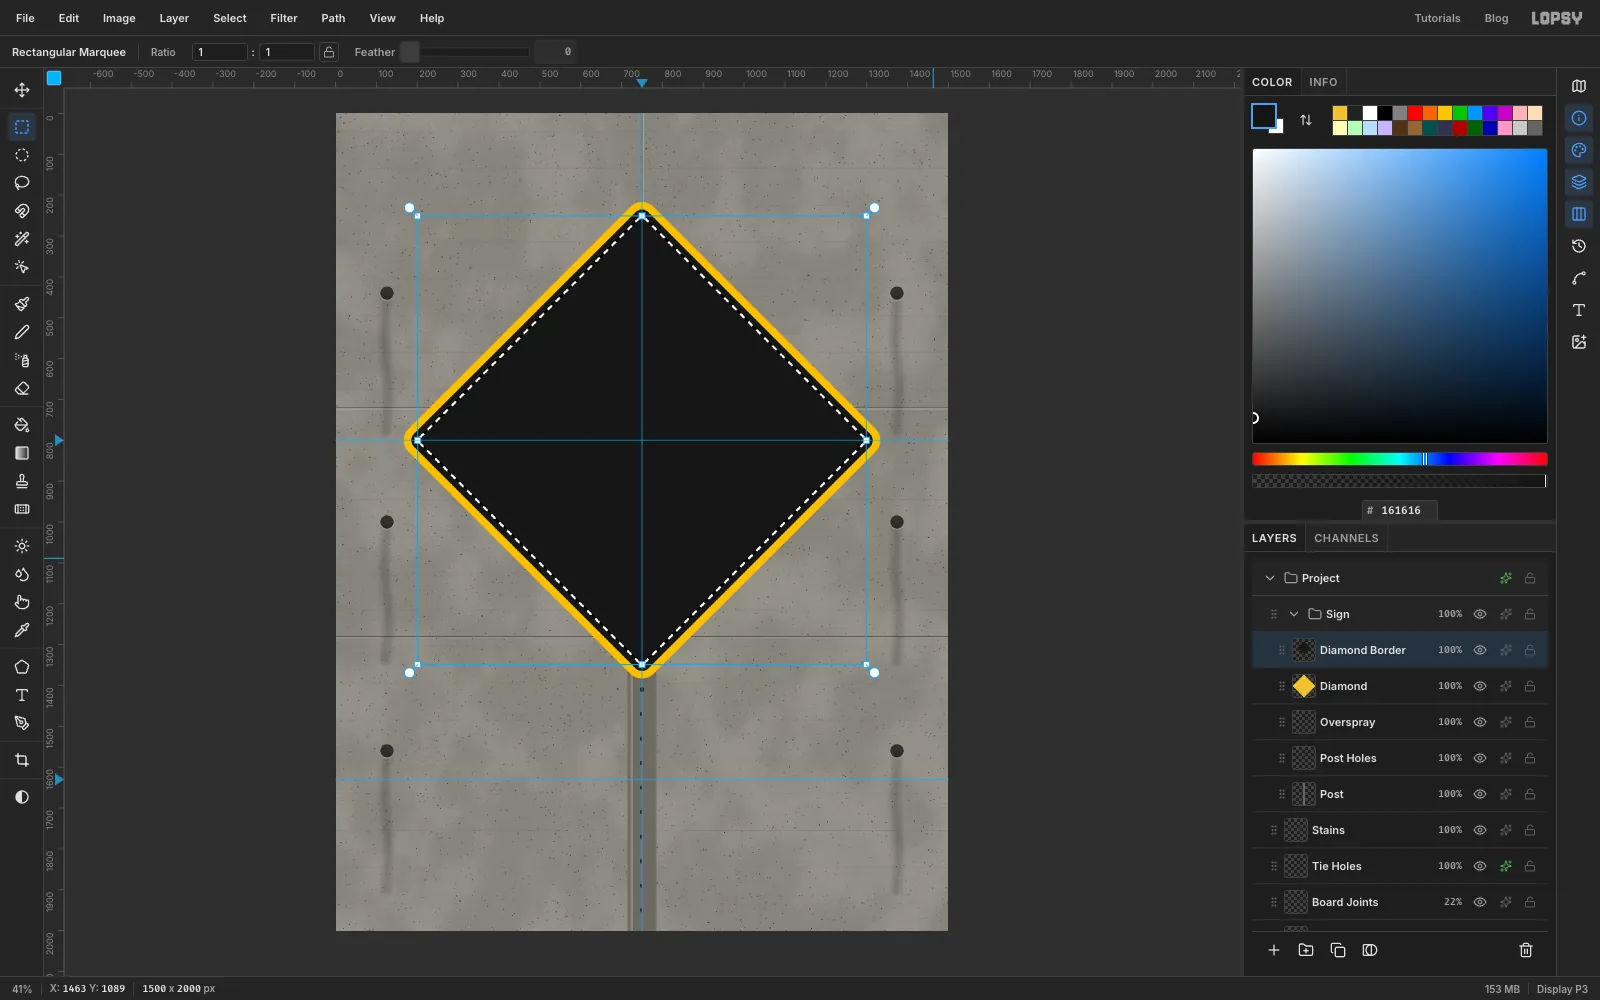Adjust the hue spectrum slider

point(1400,459)
